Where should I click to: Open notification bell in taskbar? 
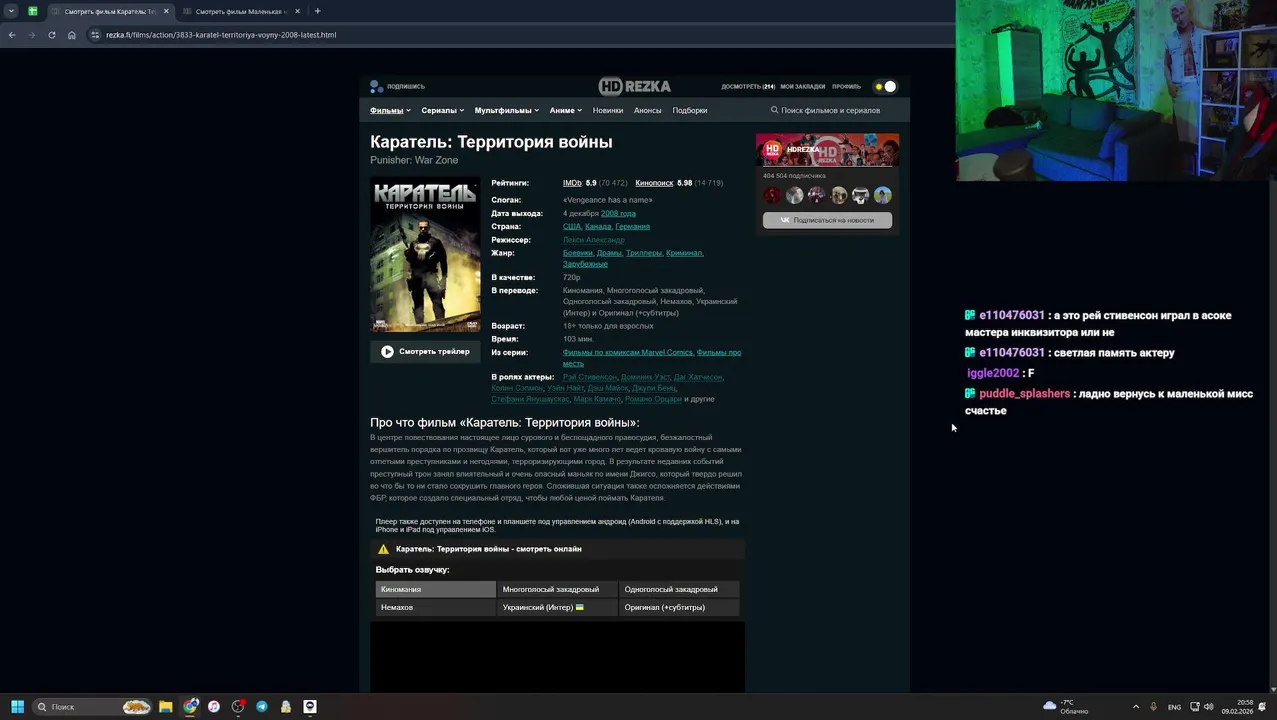pyautogui.click(x=1263, y=707)
